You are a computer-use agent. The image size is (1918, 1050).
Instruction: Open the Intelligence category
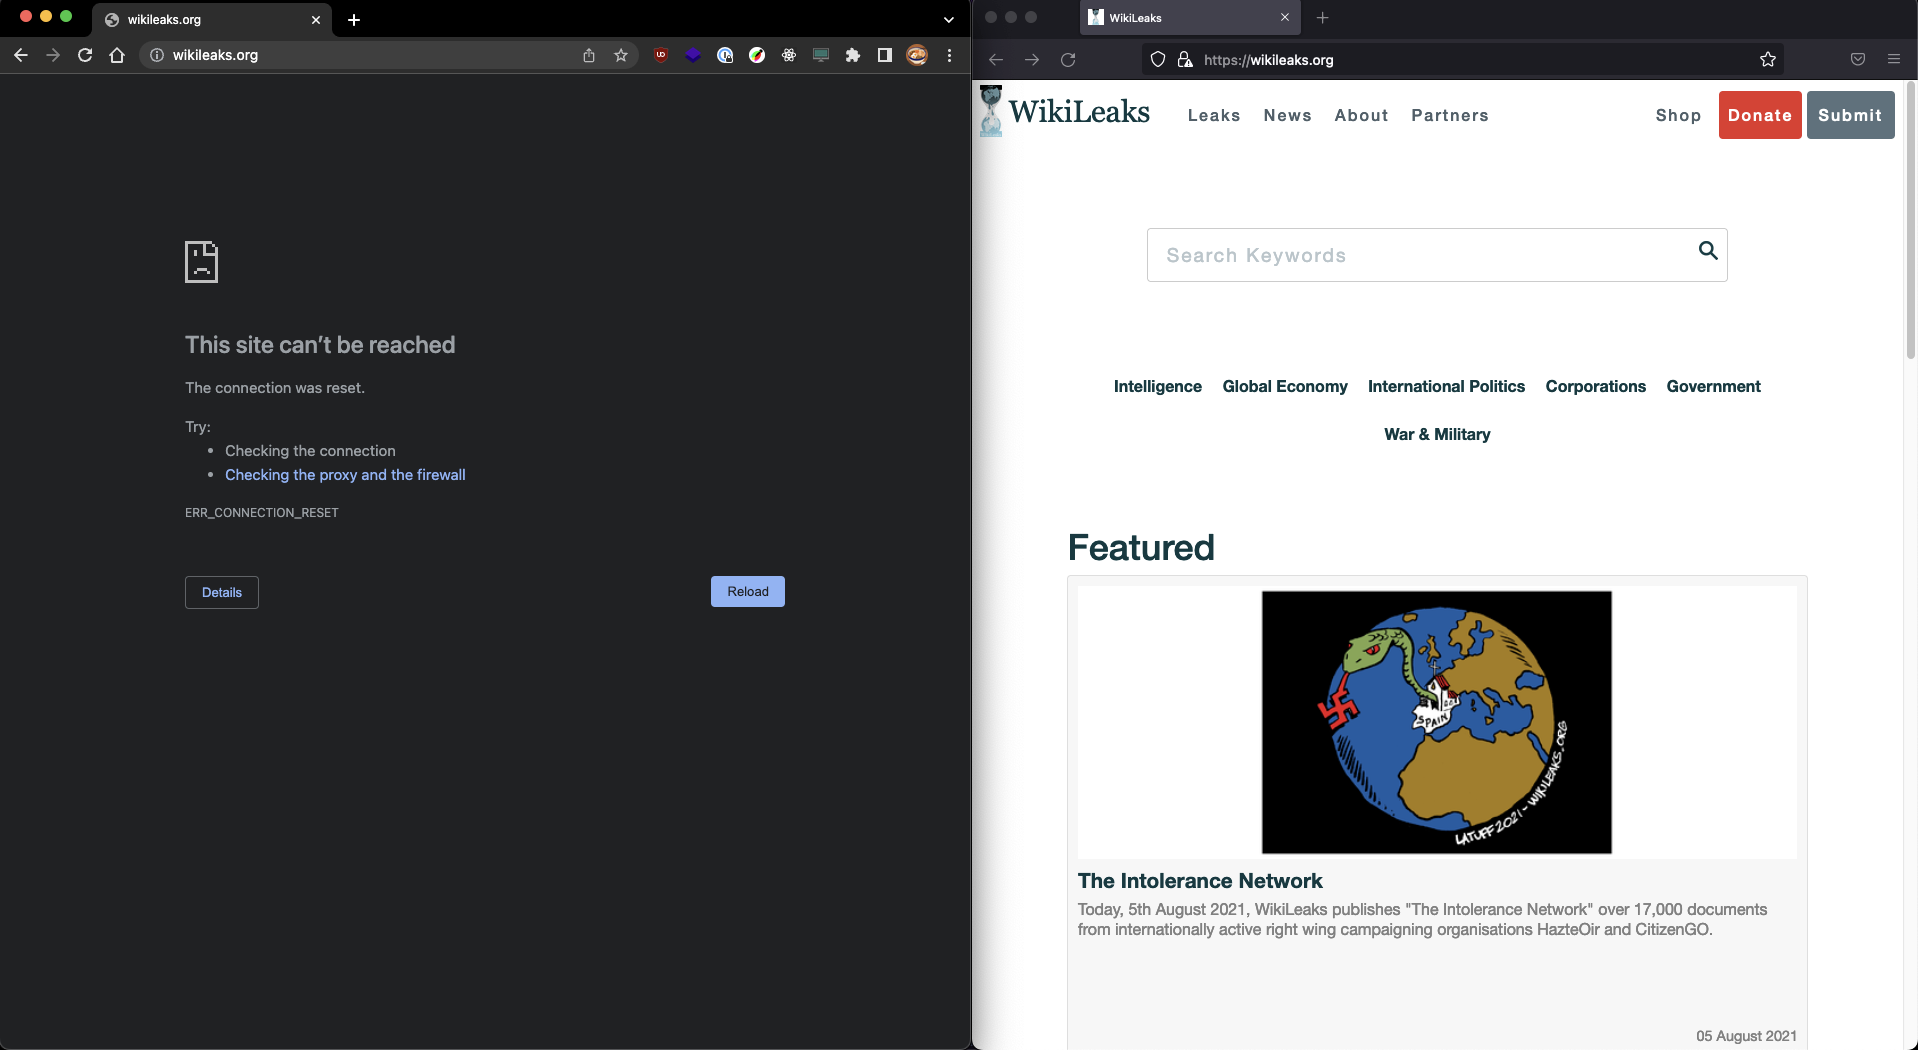coord(1158,387)
